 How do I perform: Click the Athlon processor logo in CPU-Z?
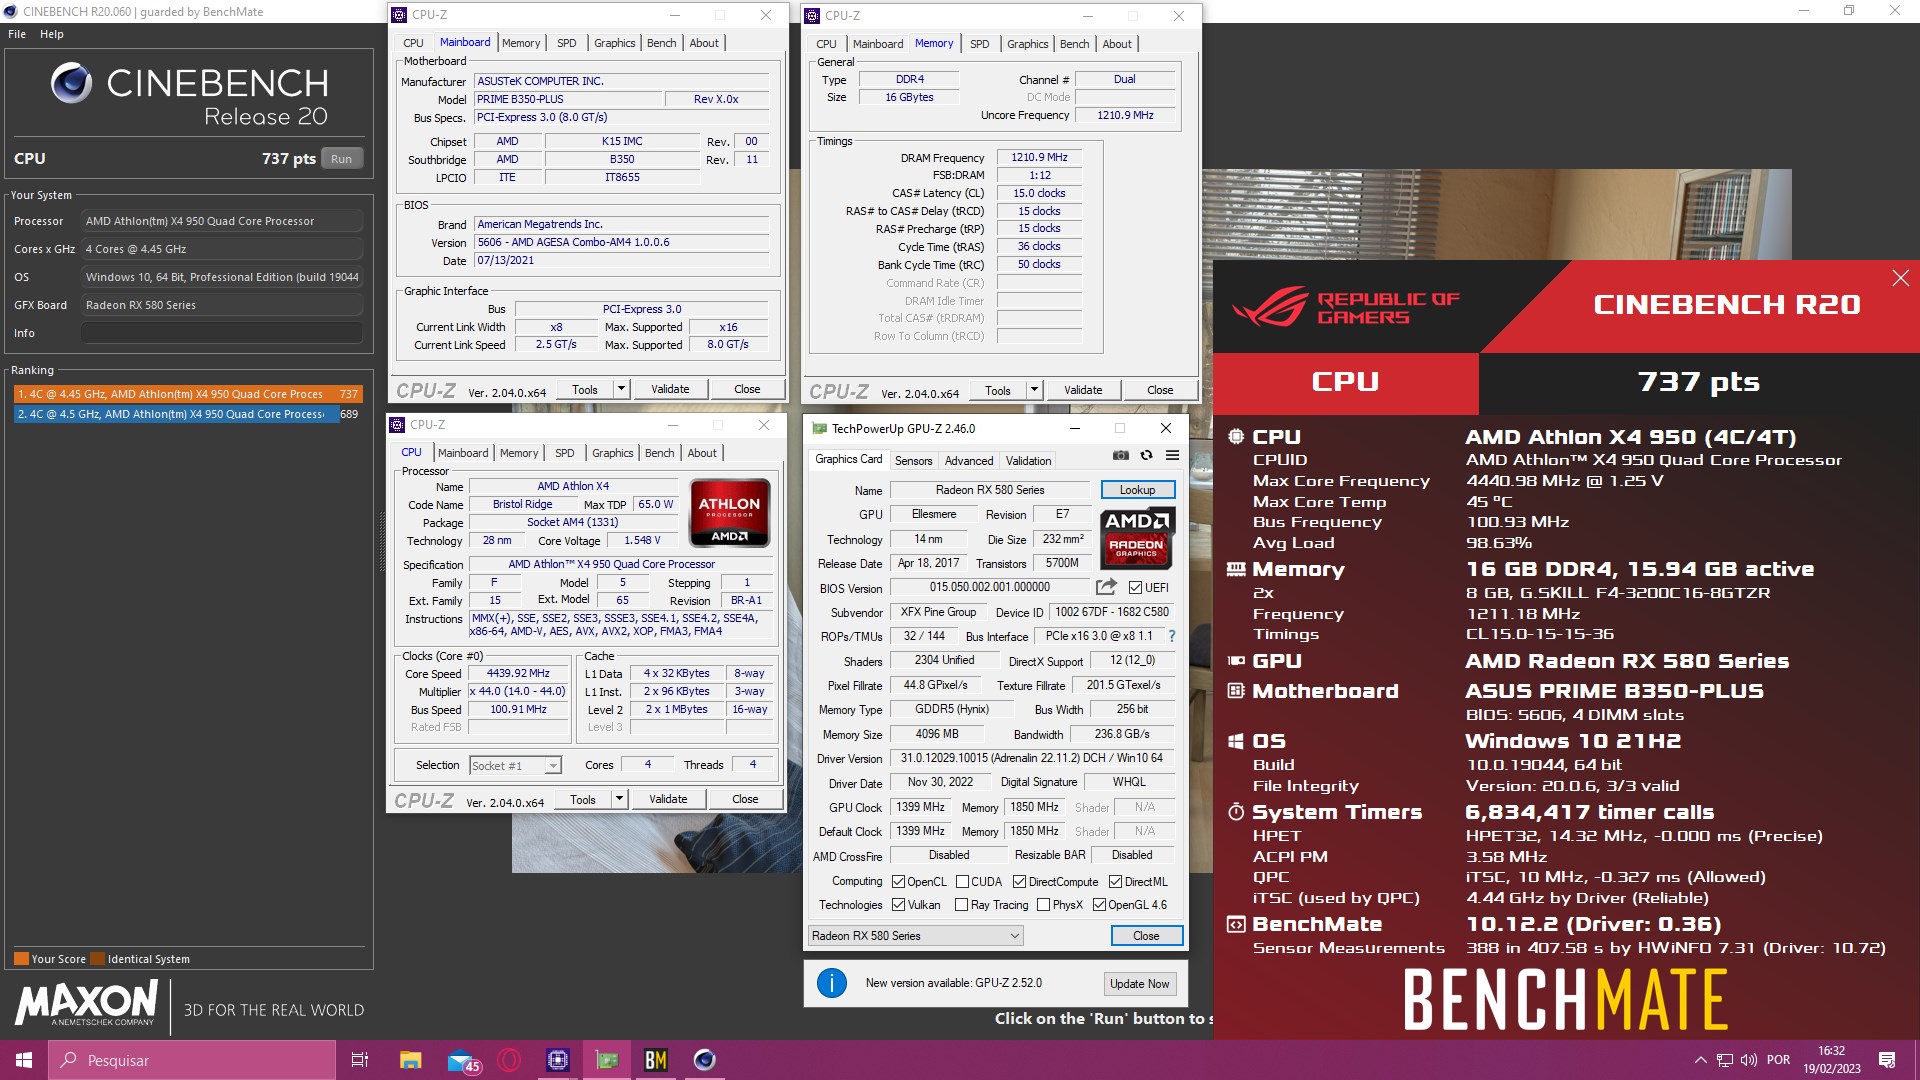click(729, 513)
